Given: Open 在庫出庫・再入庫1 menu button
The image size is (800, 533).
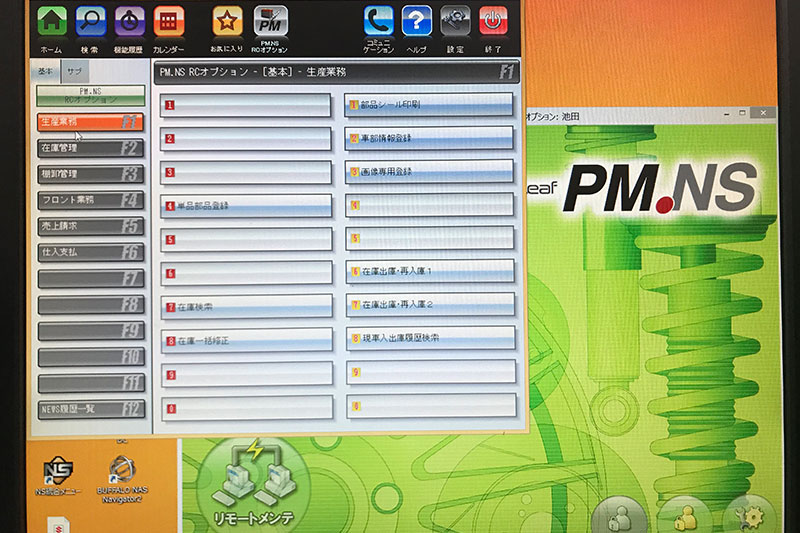Looking at the screenshot, I should click(x=430, y=271).
